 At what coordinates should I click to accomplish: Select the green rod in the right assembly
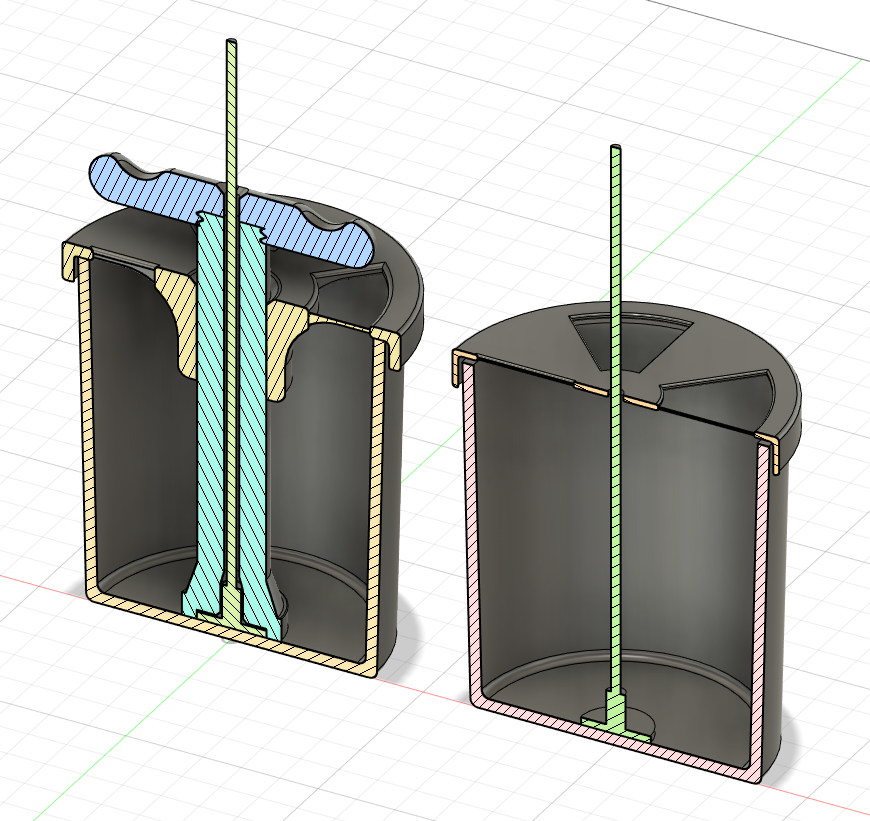click(x=616, y=250)
